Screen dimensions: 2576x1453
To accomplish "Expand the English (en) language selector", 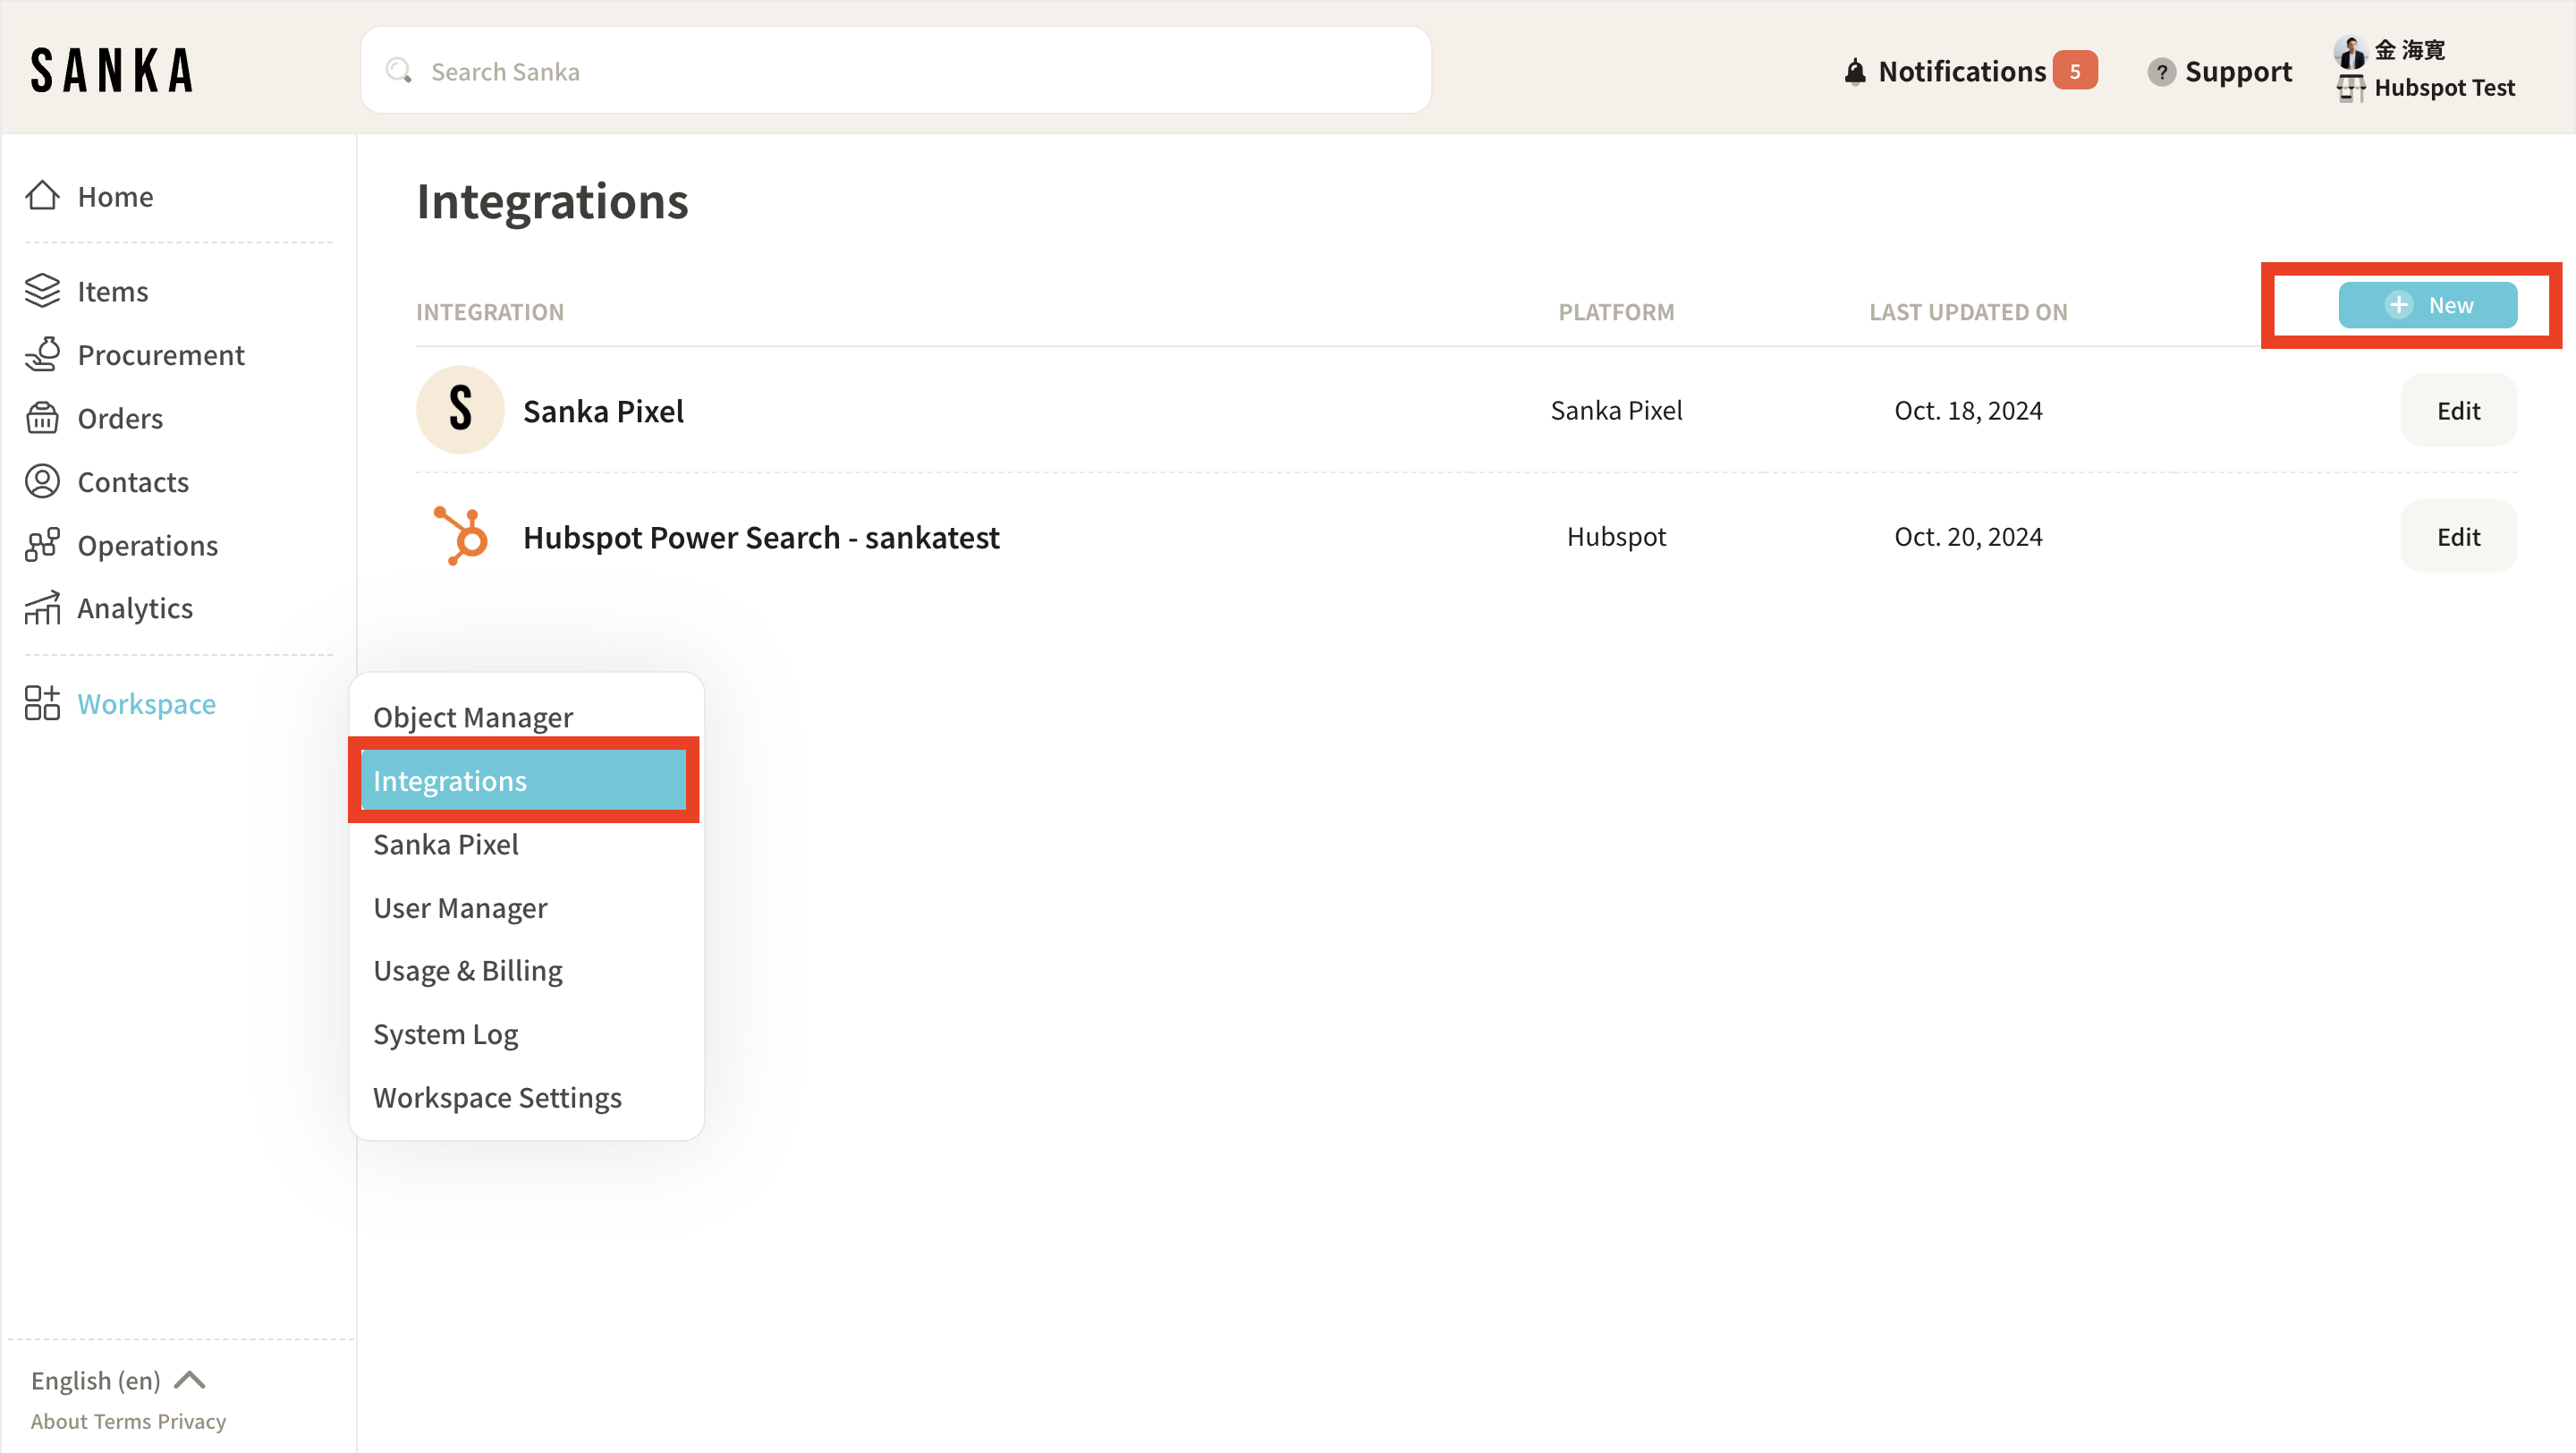I will 118,1380.
